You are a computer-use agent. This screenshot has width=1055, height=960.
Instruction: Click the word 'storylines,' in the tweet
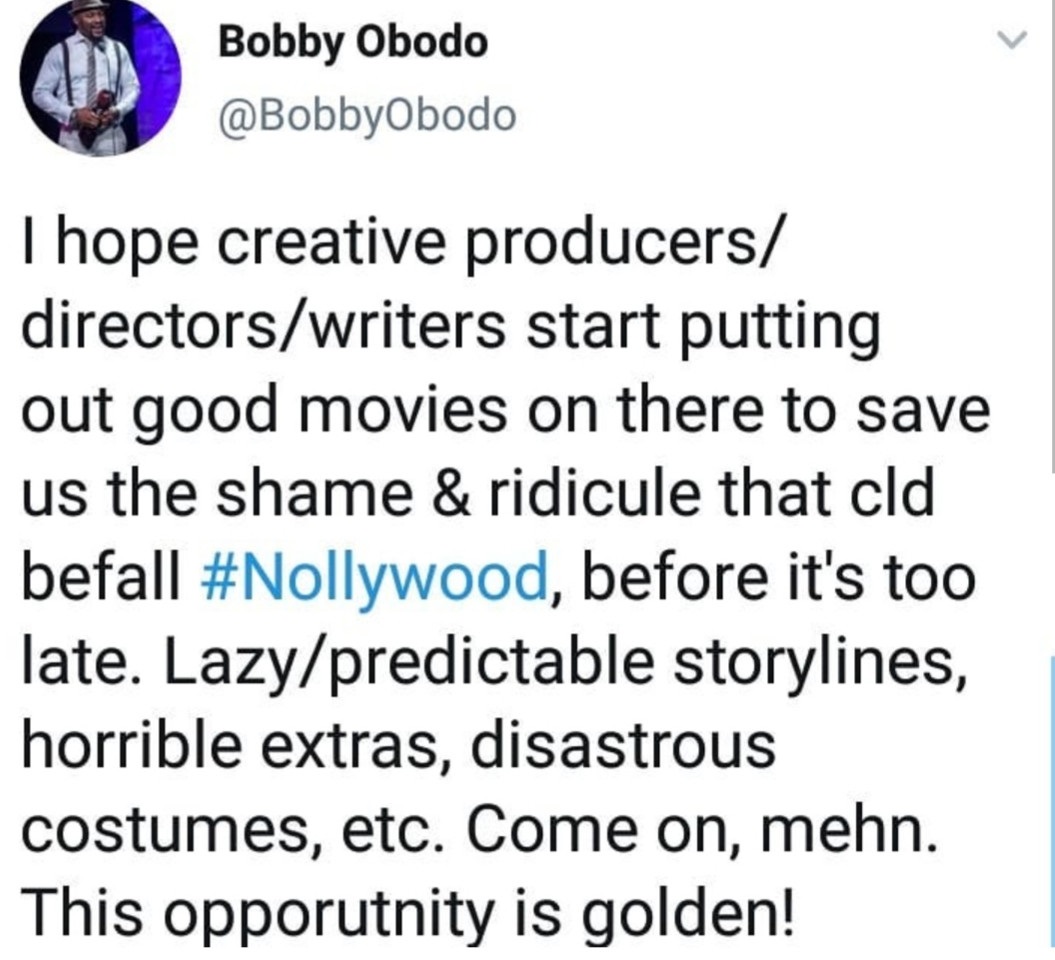point(820,661)
